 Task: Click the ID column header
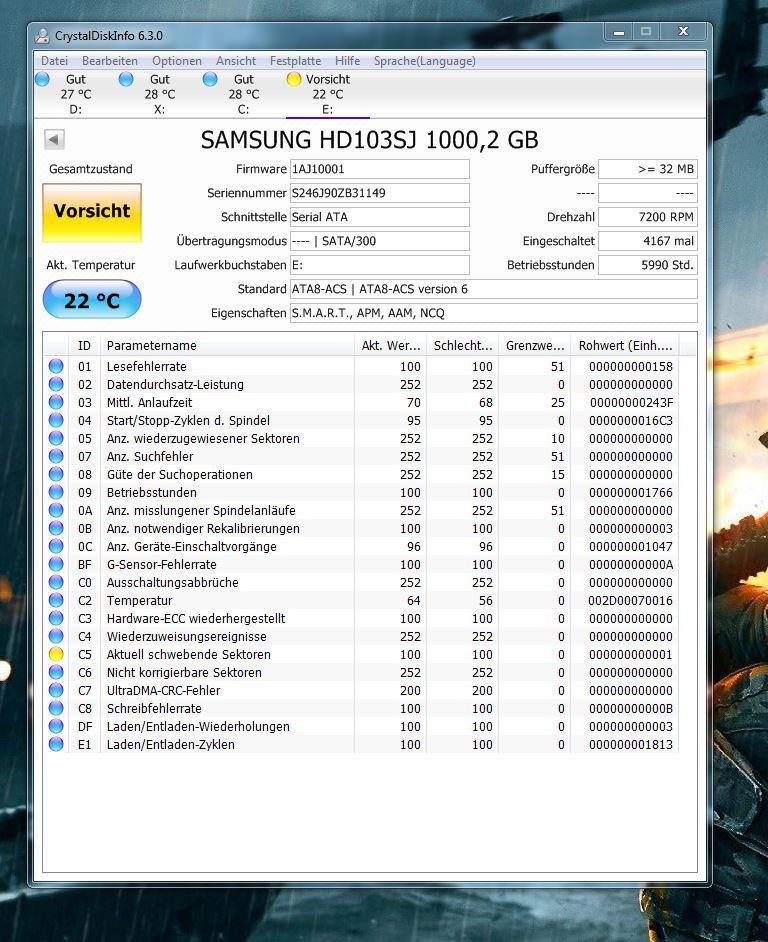[85, 345]
